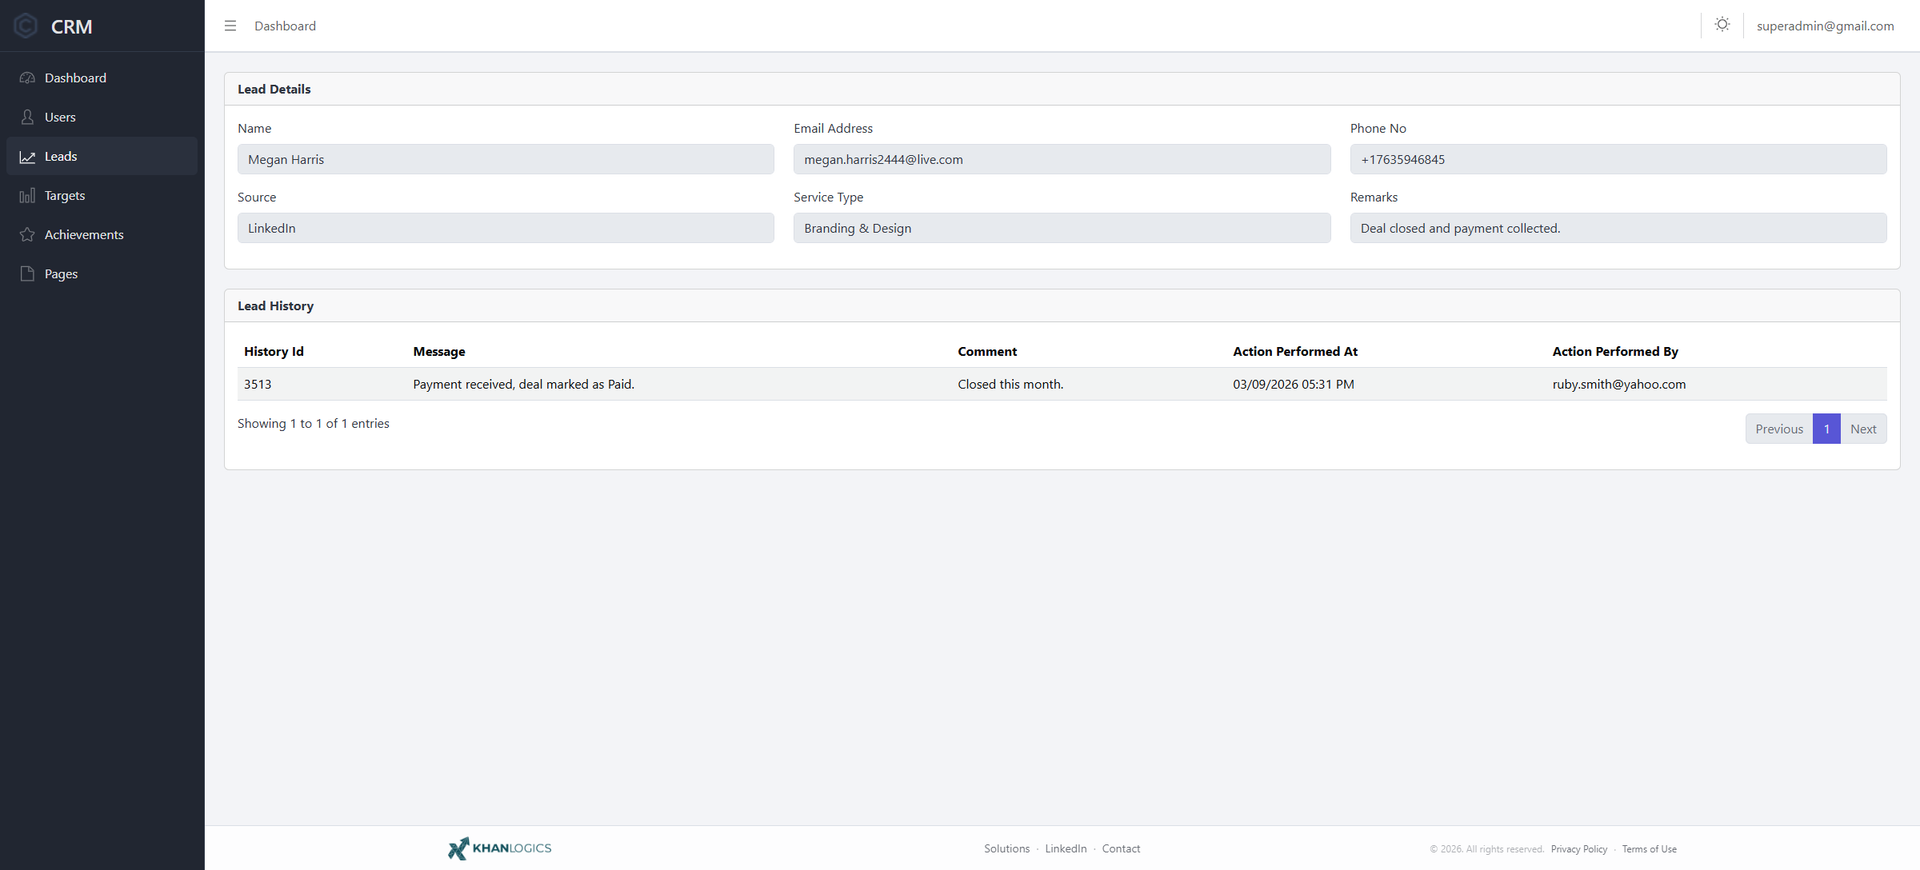Toggle sidebar with hamburger menu icon
1920x870 pixels.
point(230,26)
